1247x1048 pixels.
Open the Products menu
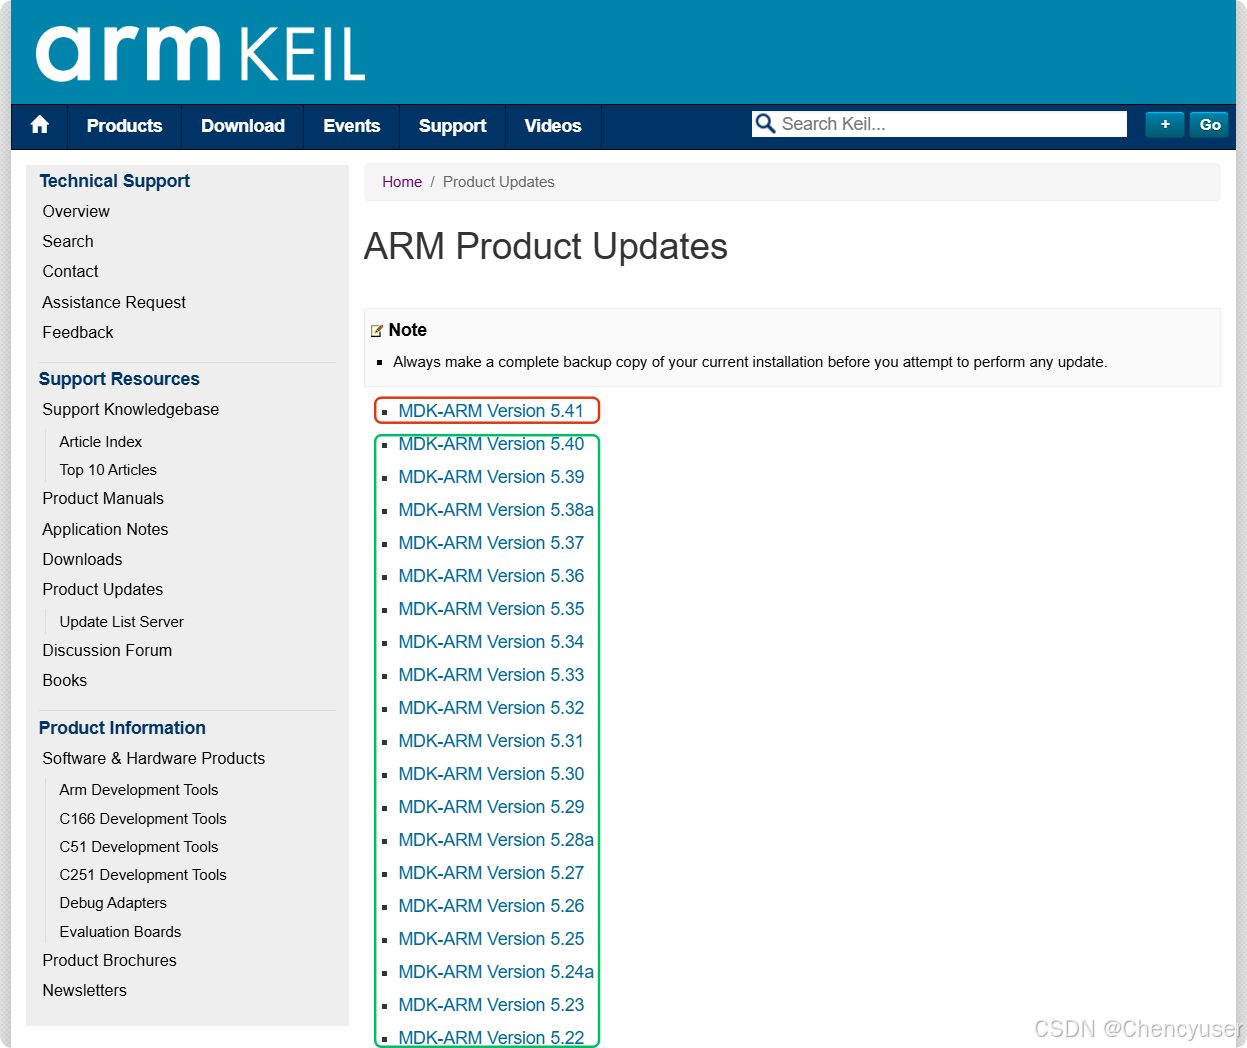[124, 126]
